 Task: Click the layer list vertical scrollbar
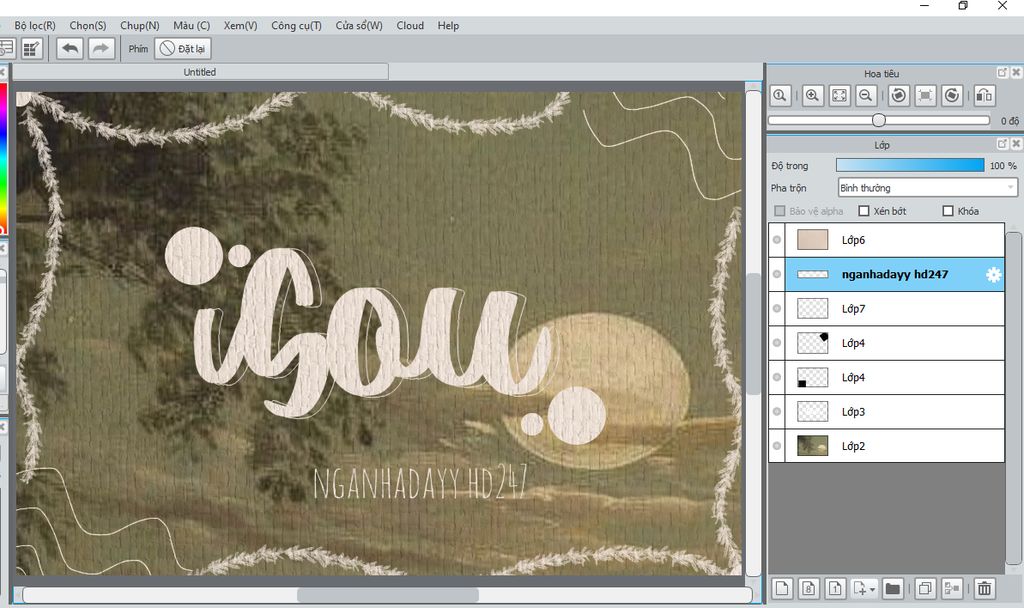coord(1014,398)
